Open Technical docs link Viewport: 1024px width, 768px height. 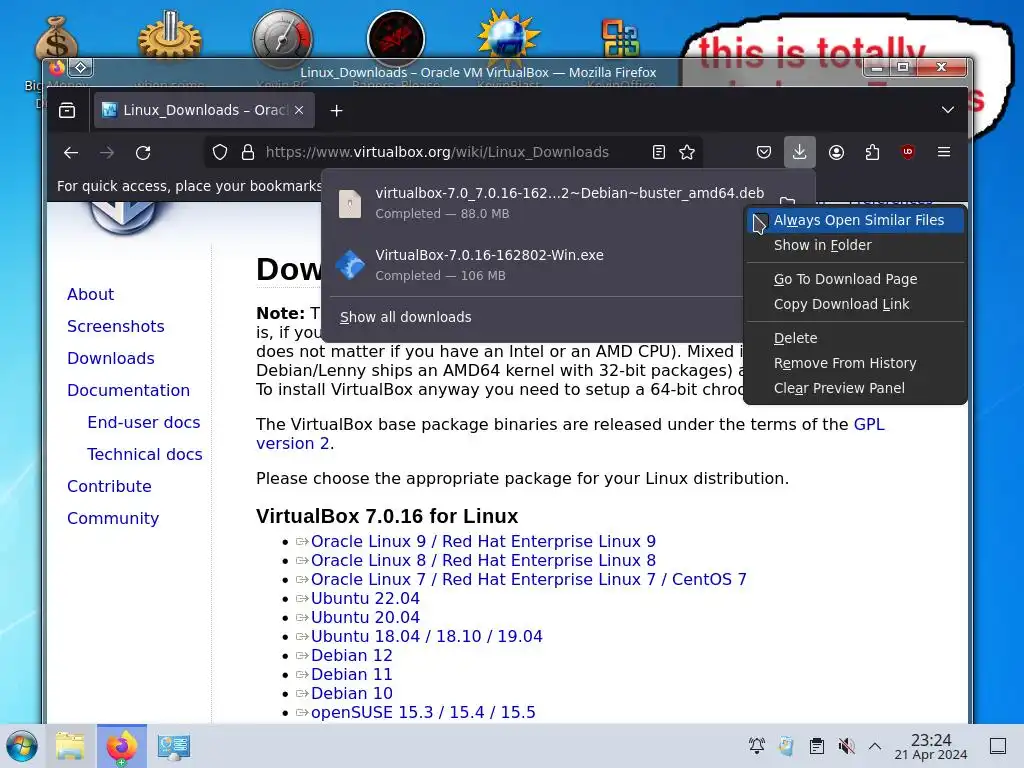(144, 455)
